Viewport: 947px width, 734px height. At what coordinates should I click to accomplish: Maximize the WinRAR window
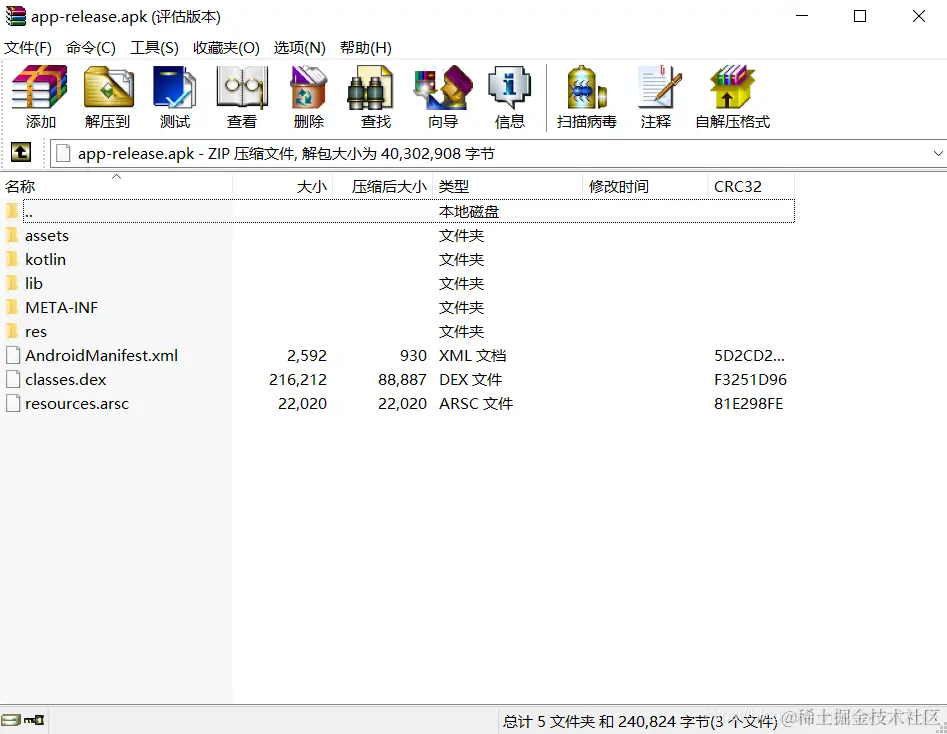(x=860, y=16)
